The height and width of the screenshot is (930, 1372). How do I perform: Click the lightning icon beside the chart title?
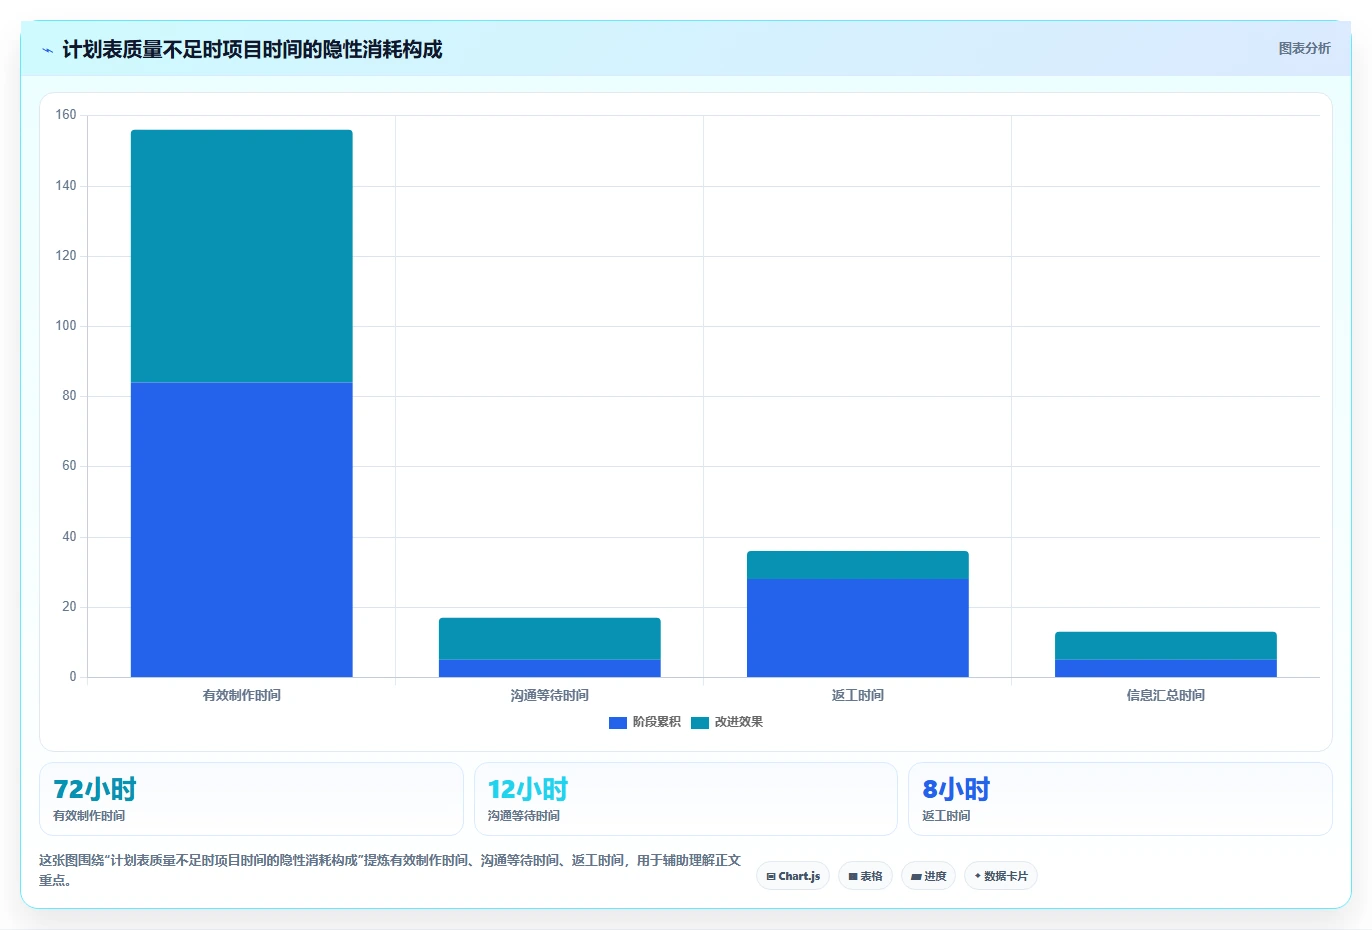click(x=47, y=50)
